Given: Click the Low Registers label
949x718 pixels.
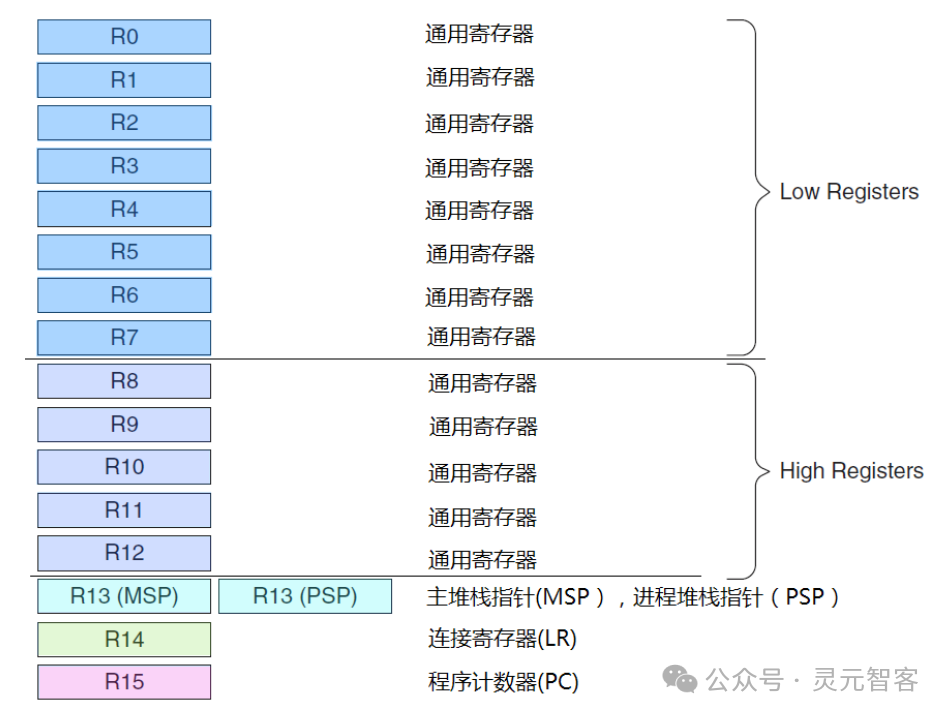Looking at the screenshot, I should click(x=849, y=192).
